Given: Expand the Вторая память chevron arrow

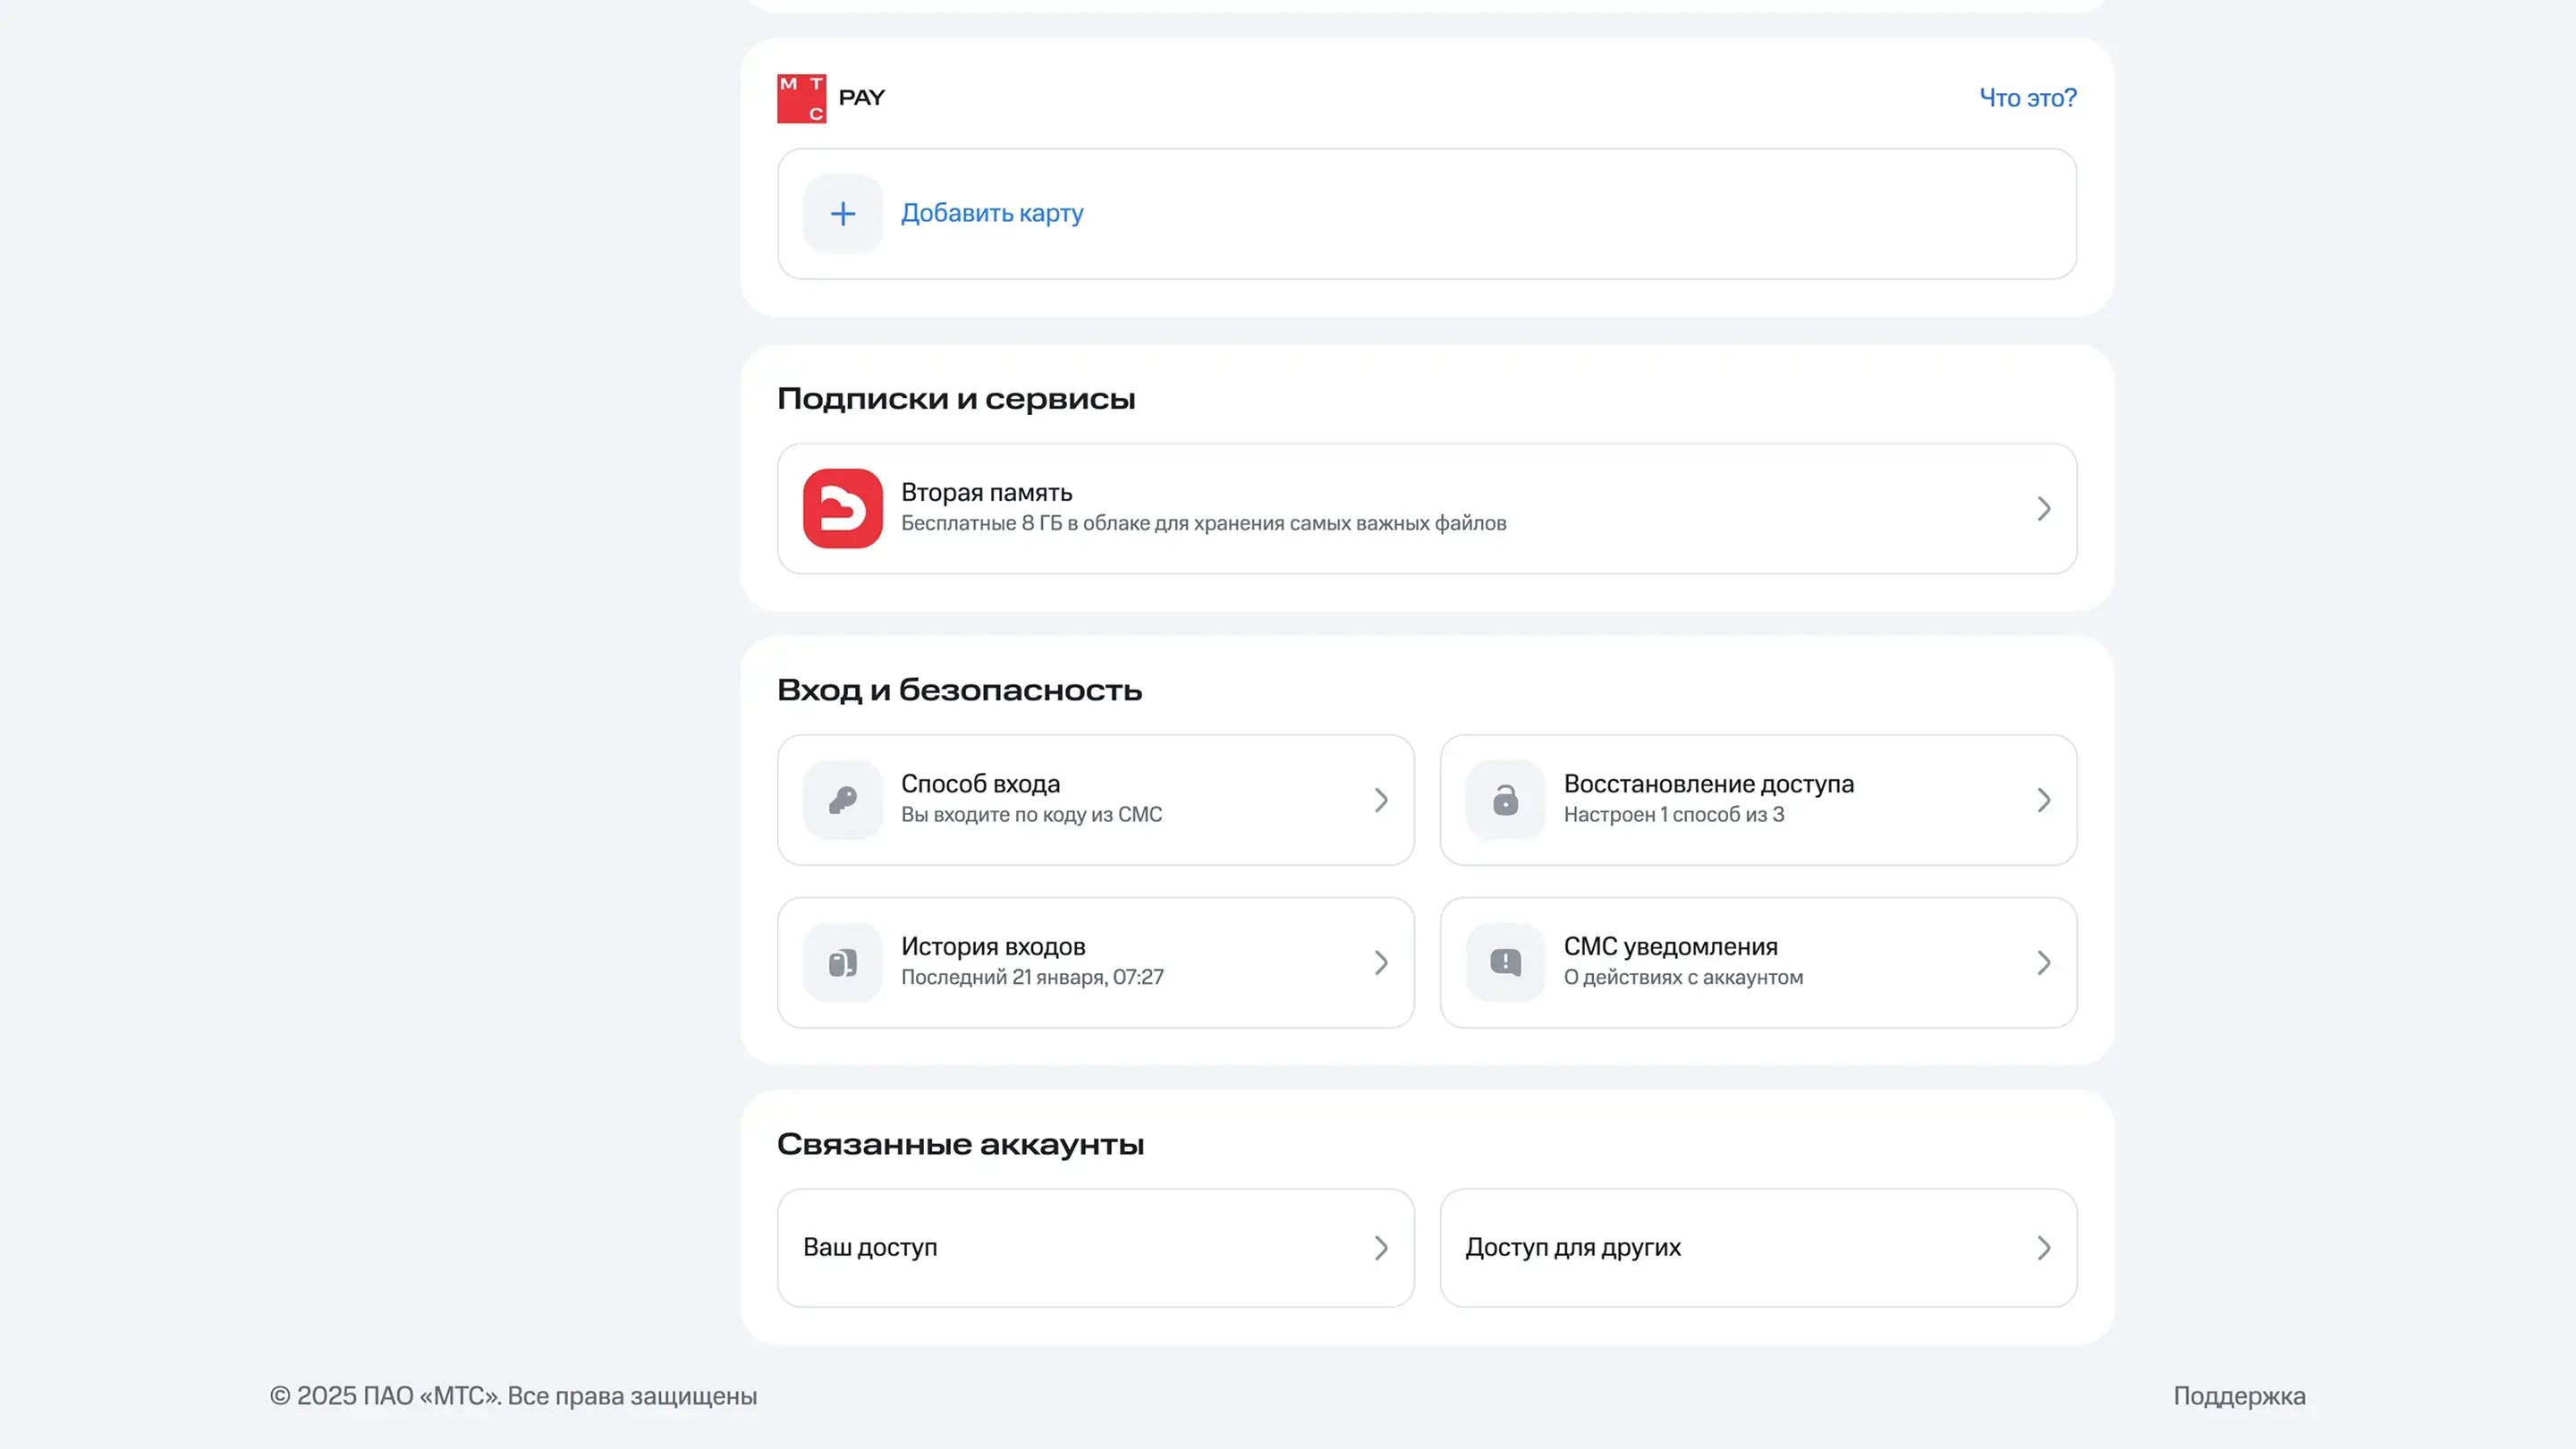Looking at the screenshot, I should click(x=2043, y=508).
